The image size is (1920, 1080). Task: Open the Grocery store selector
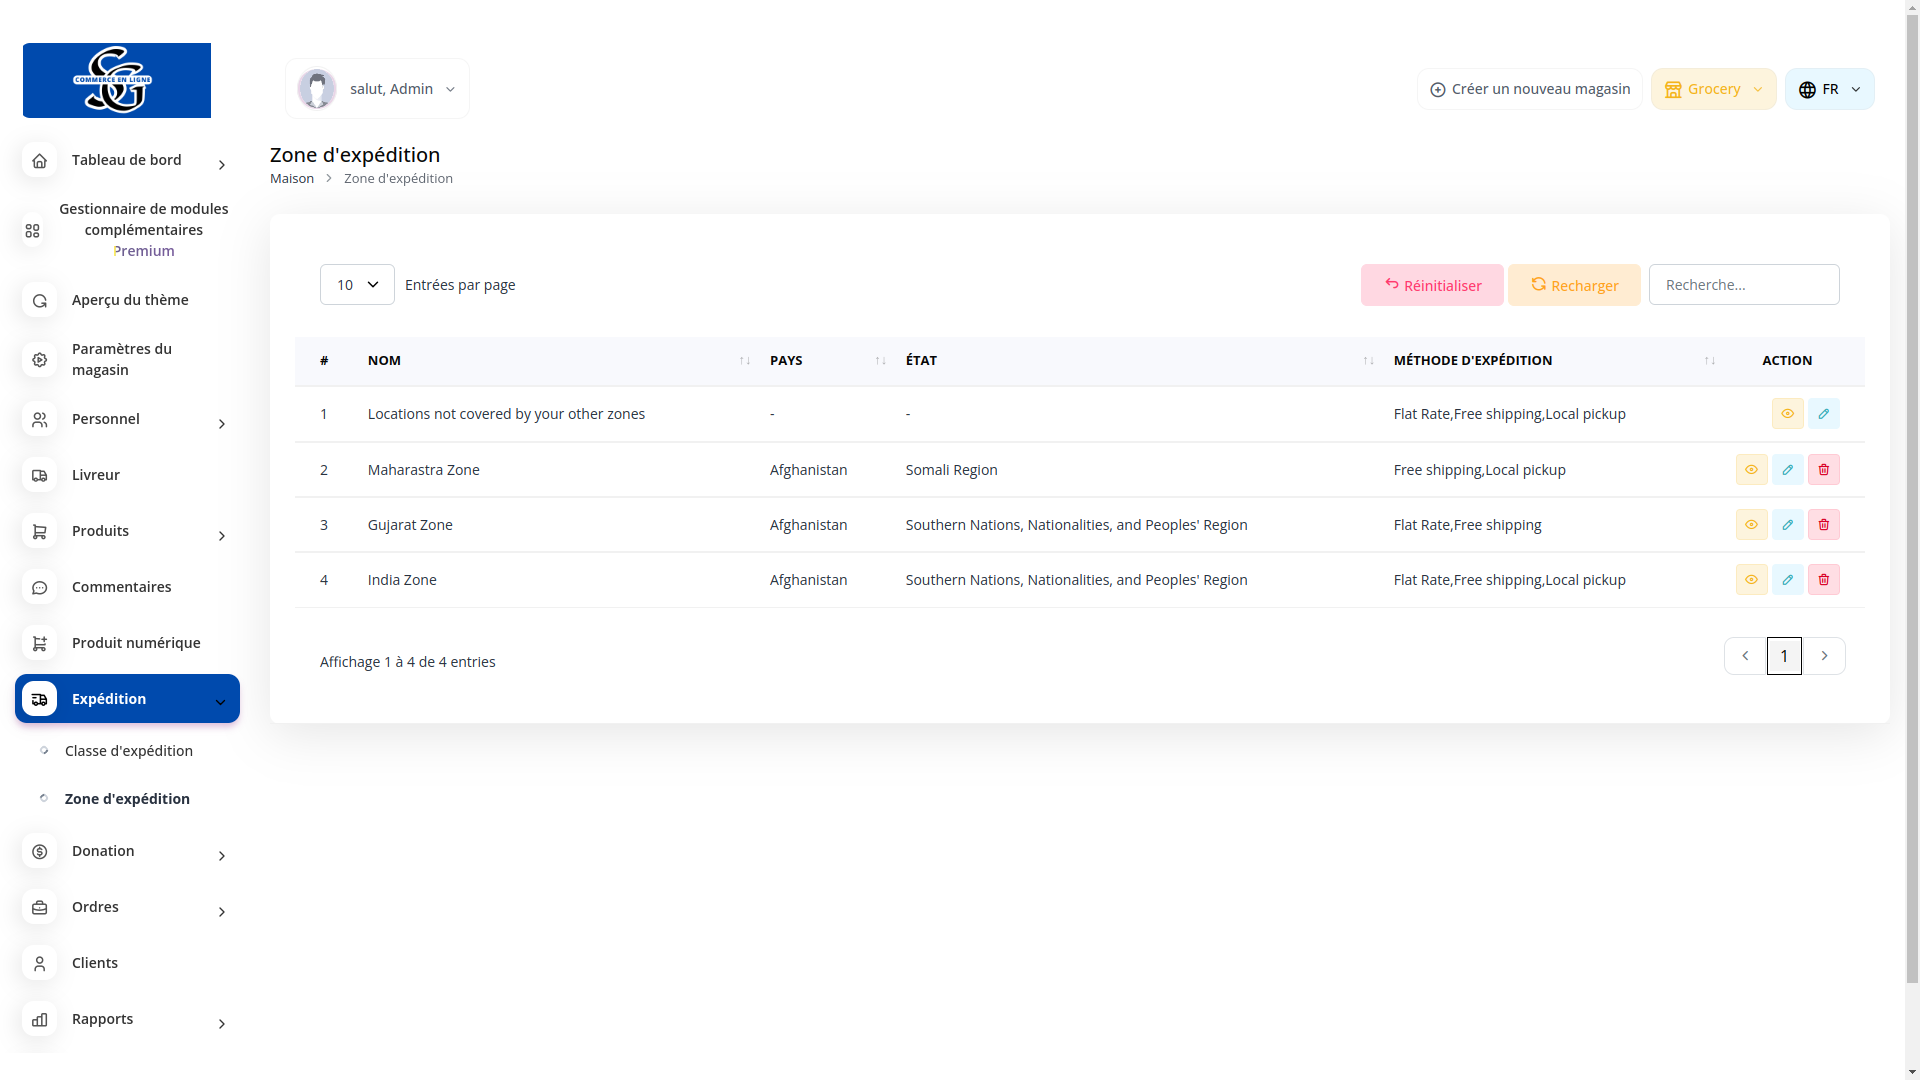click(1713, 89)
